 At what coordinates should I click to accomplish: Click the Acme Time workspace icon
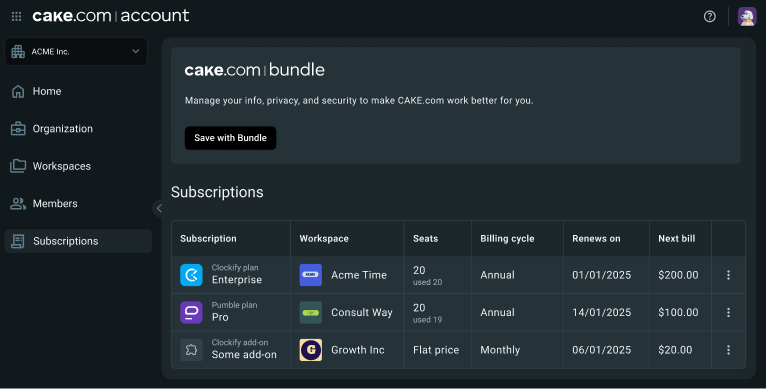tap(311, 275)
